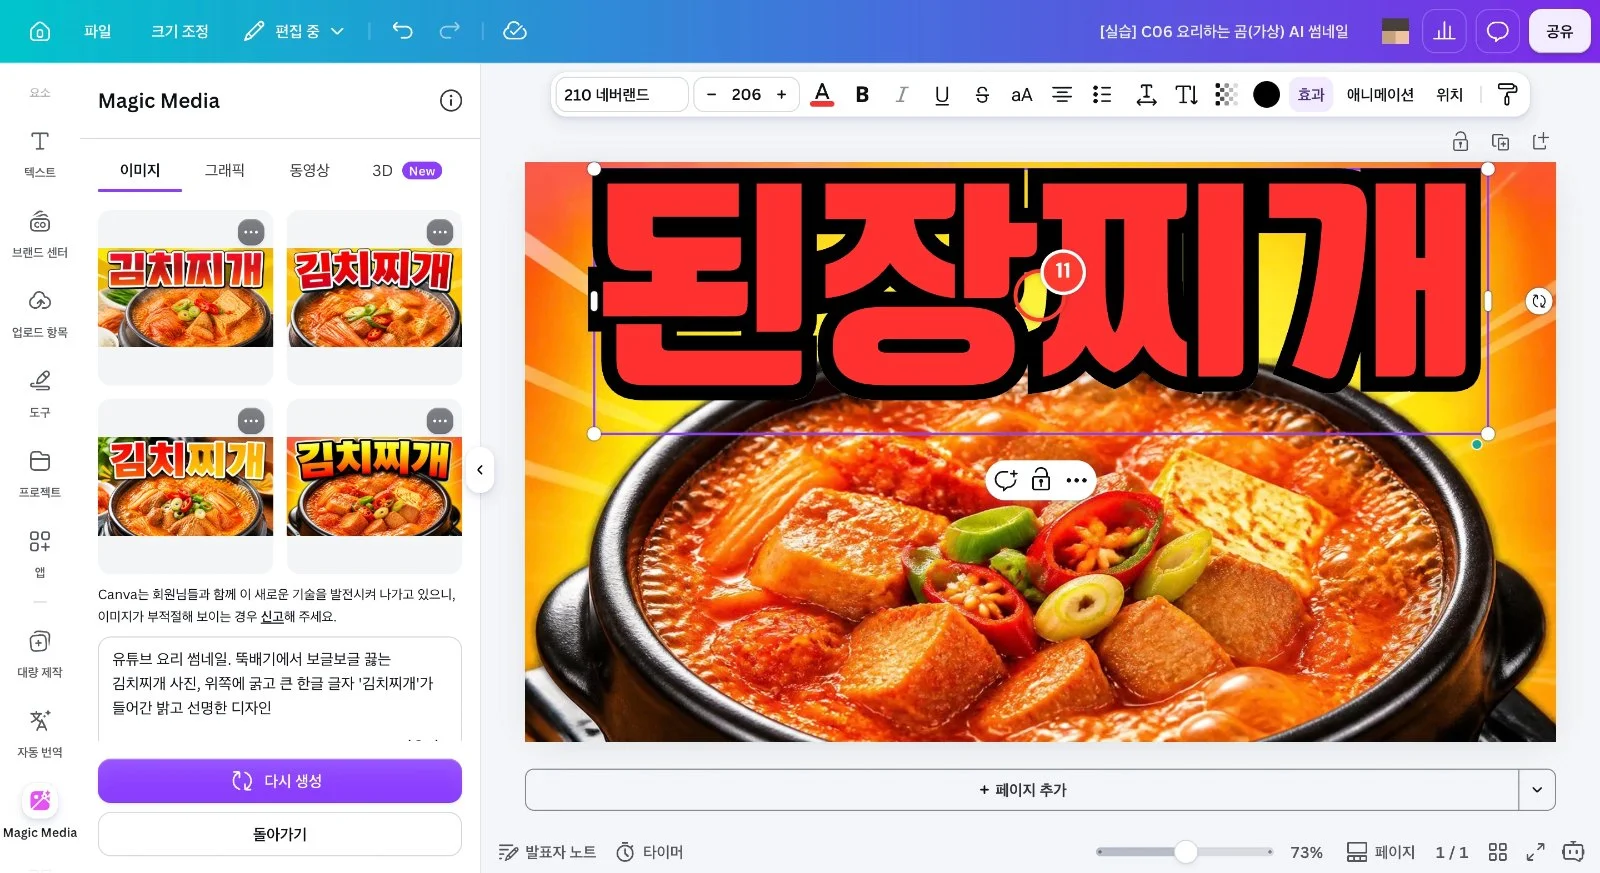The width and height of the screenshot is (1600, 873).
Task: Expand the 편집 중 mode dropdown
Action: (294, 31)
